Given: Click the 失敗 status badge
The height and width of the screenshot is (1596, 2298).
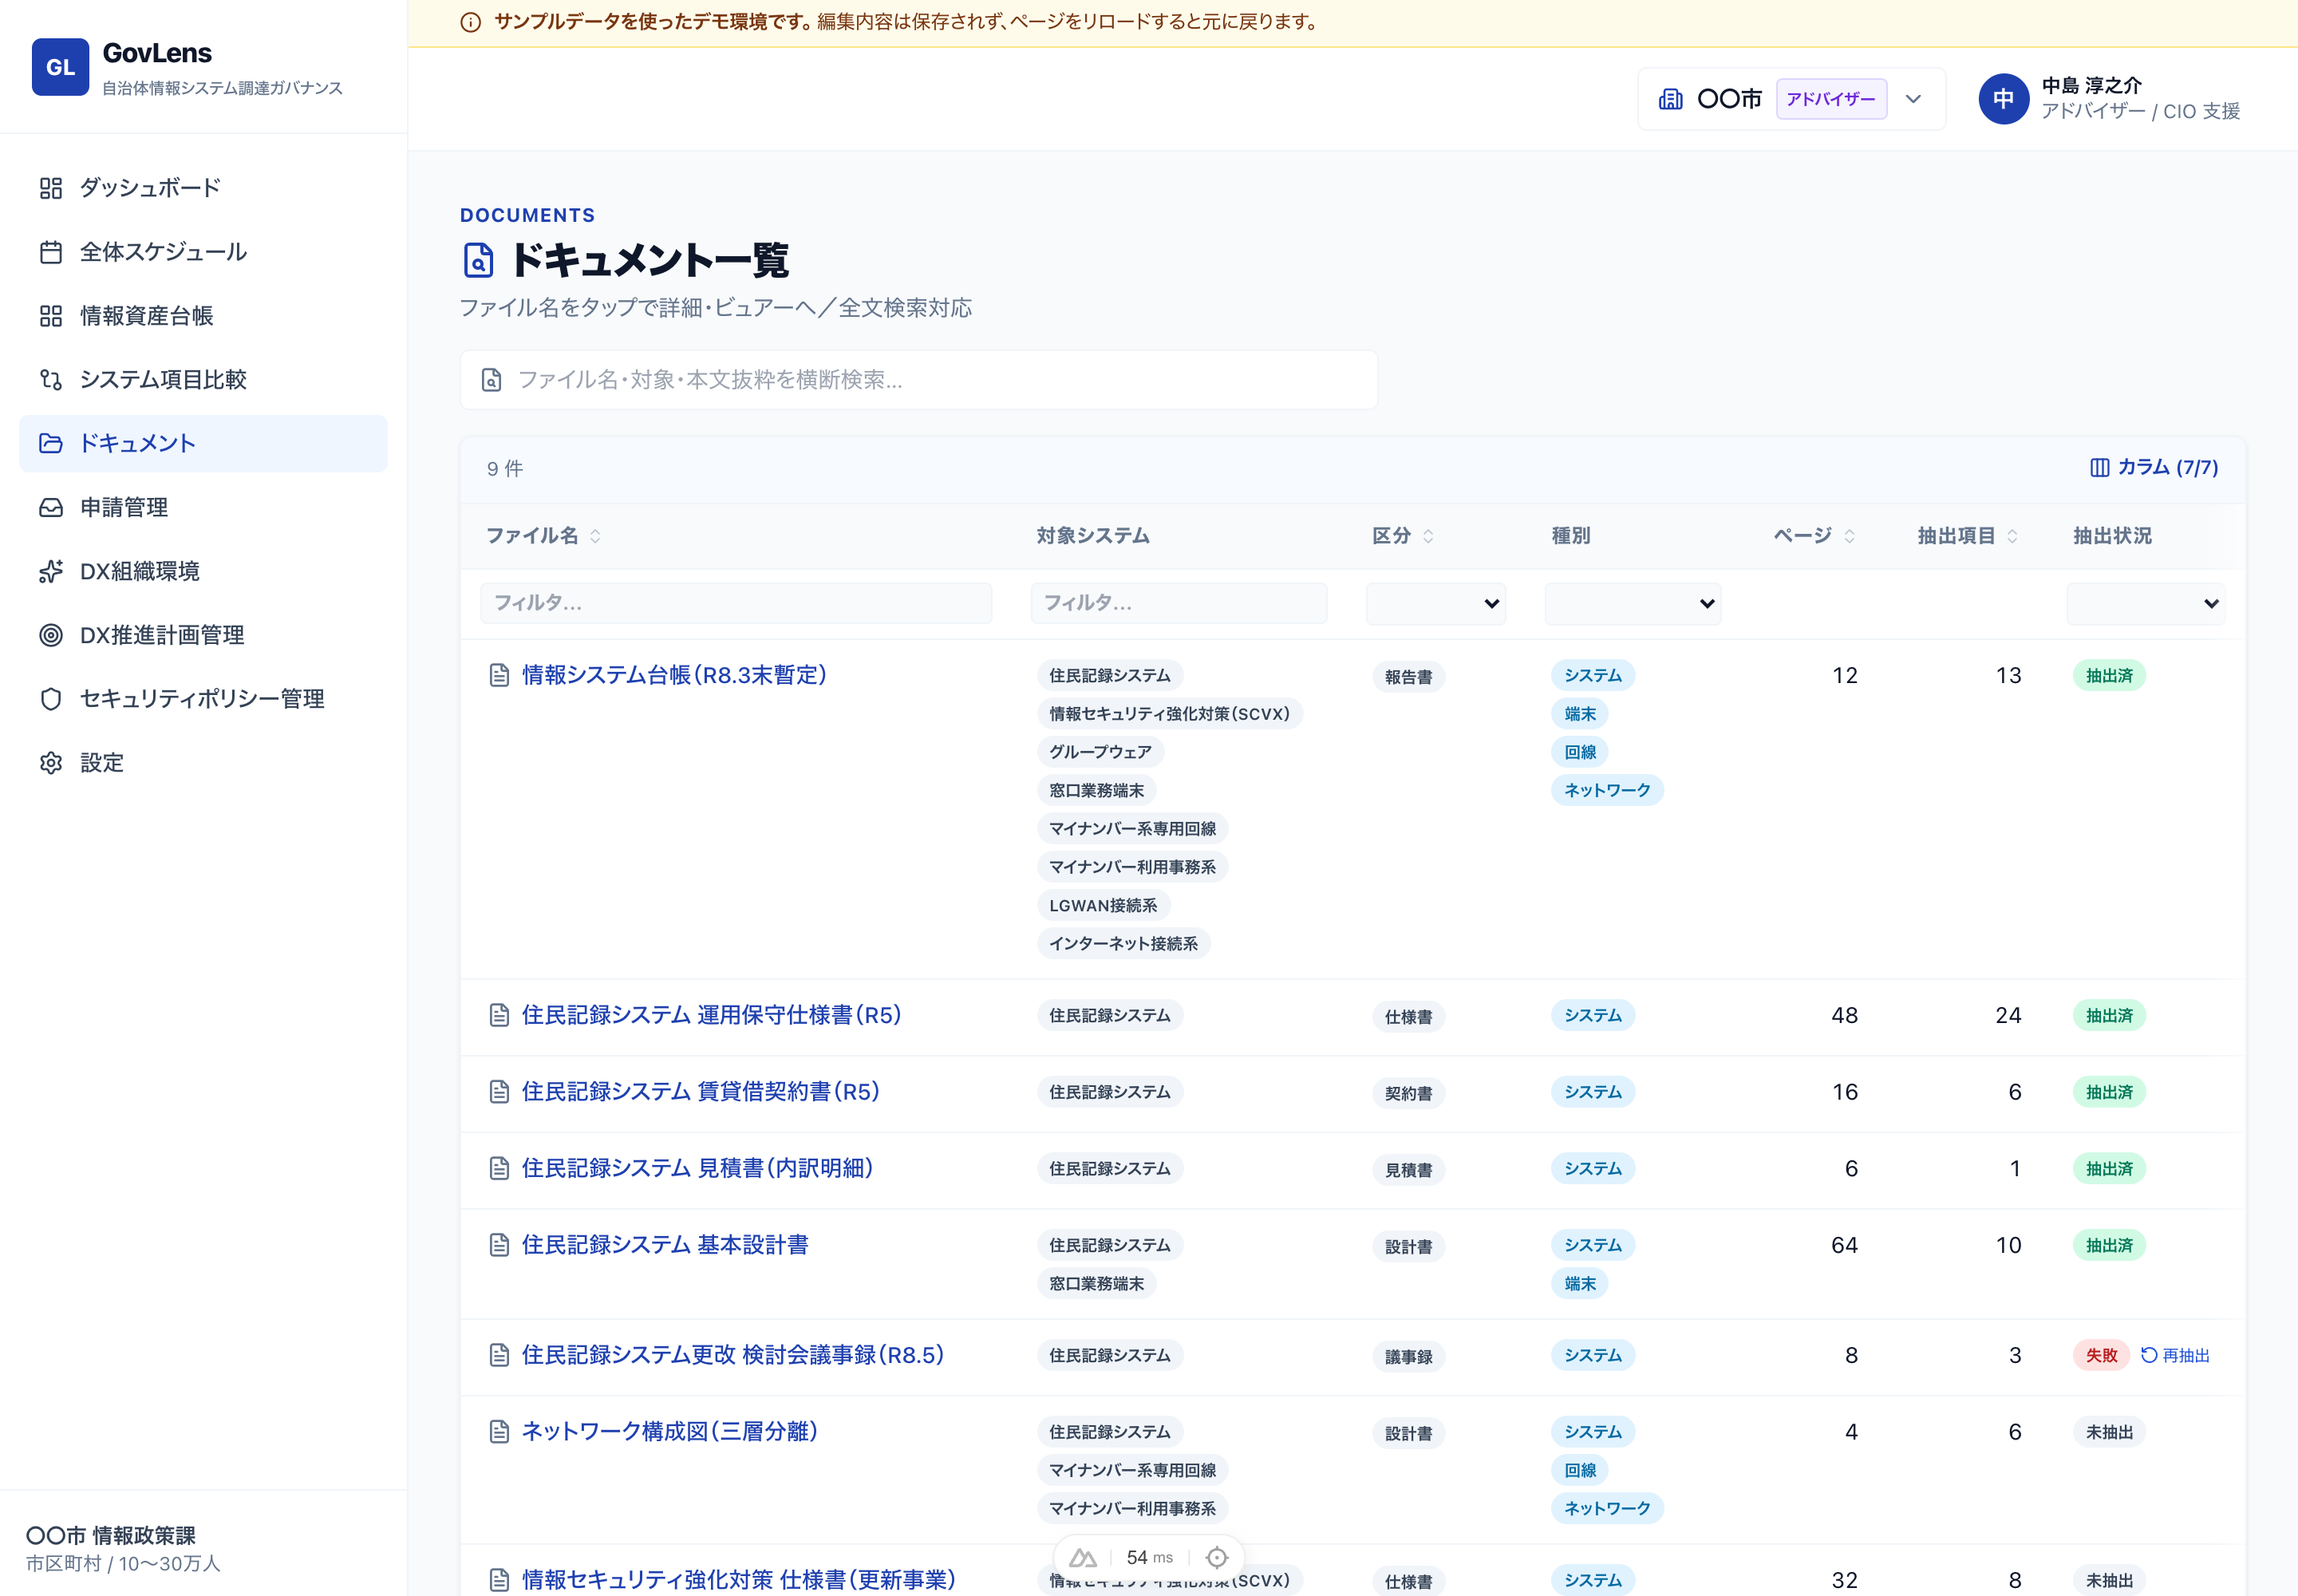Looking at the screenshot, I should tap(2101, 1356).
